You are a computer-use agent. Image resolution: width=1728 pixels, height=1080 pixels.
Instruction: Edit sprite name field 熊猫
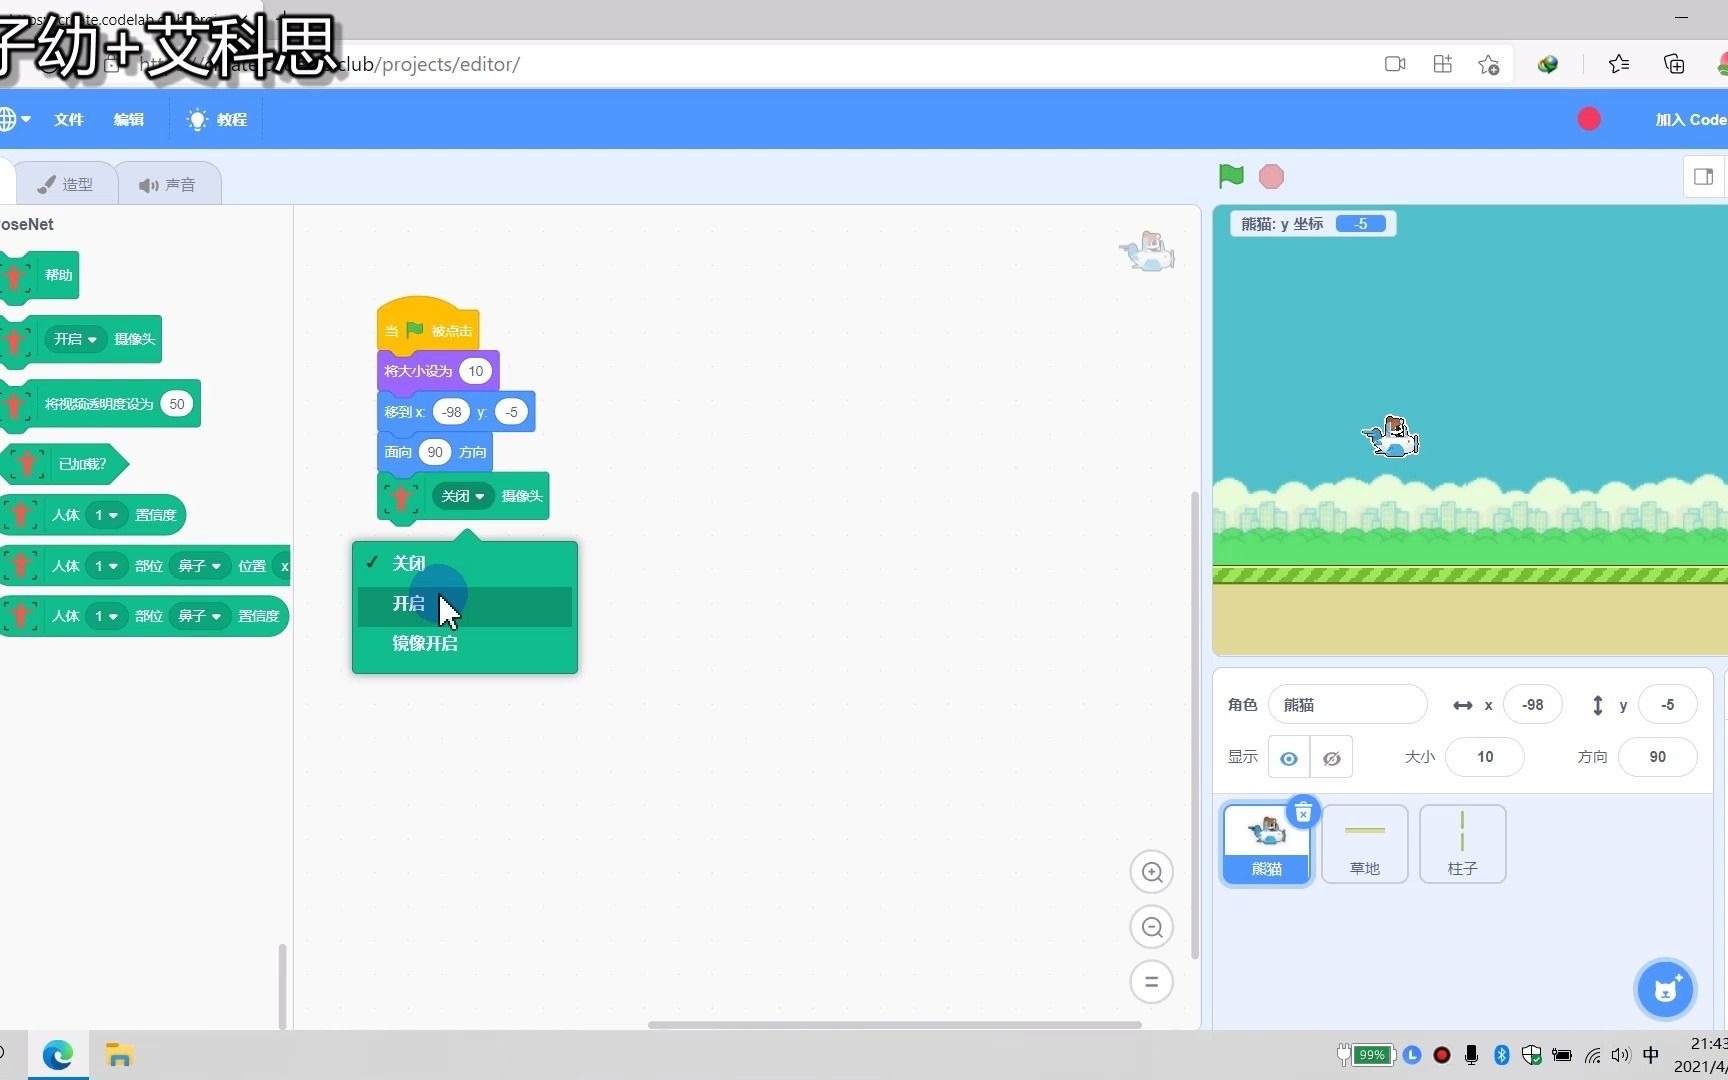coord(1347,705)
